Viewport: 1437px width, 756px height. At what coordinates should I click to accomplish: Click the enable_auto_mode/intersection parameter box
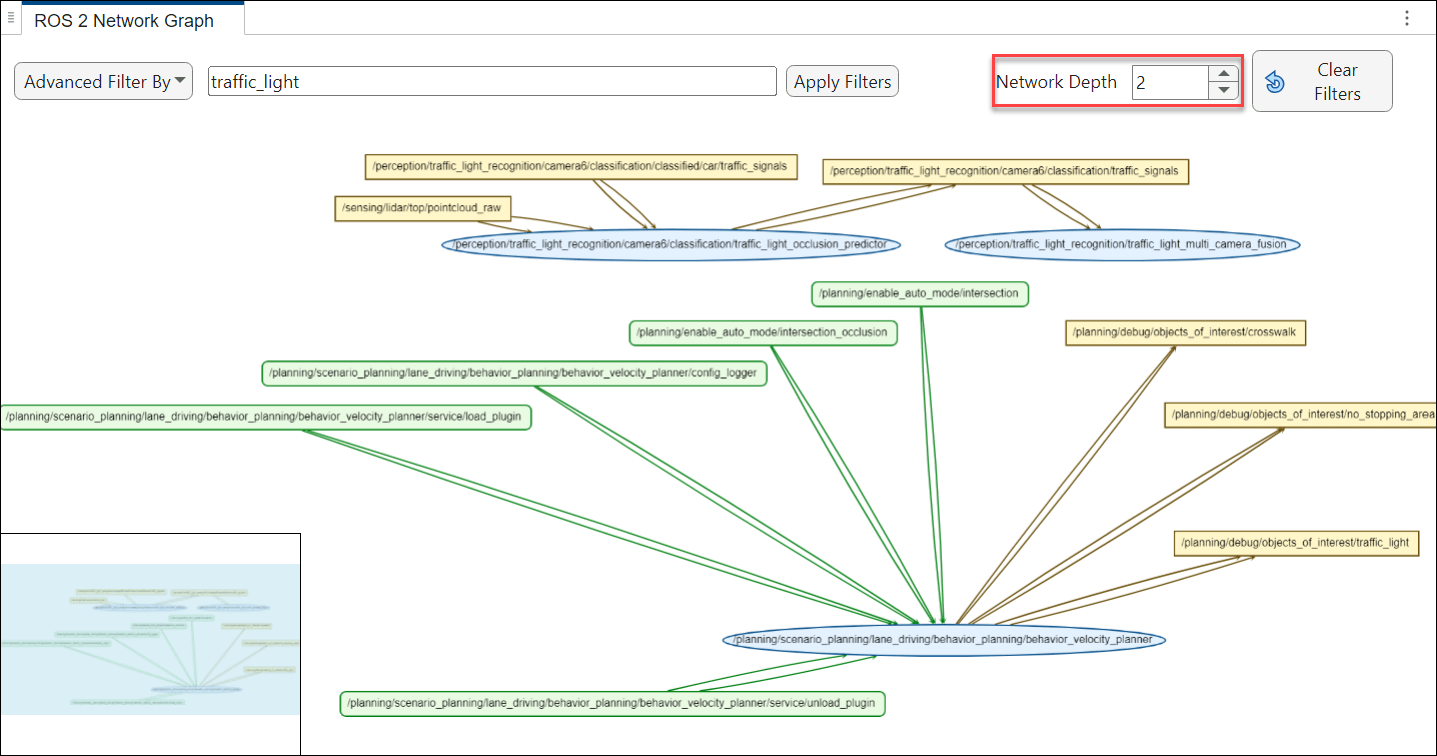(919, 294)
